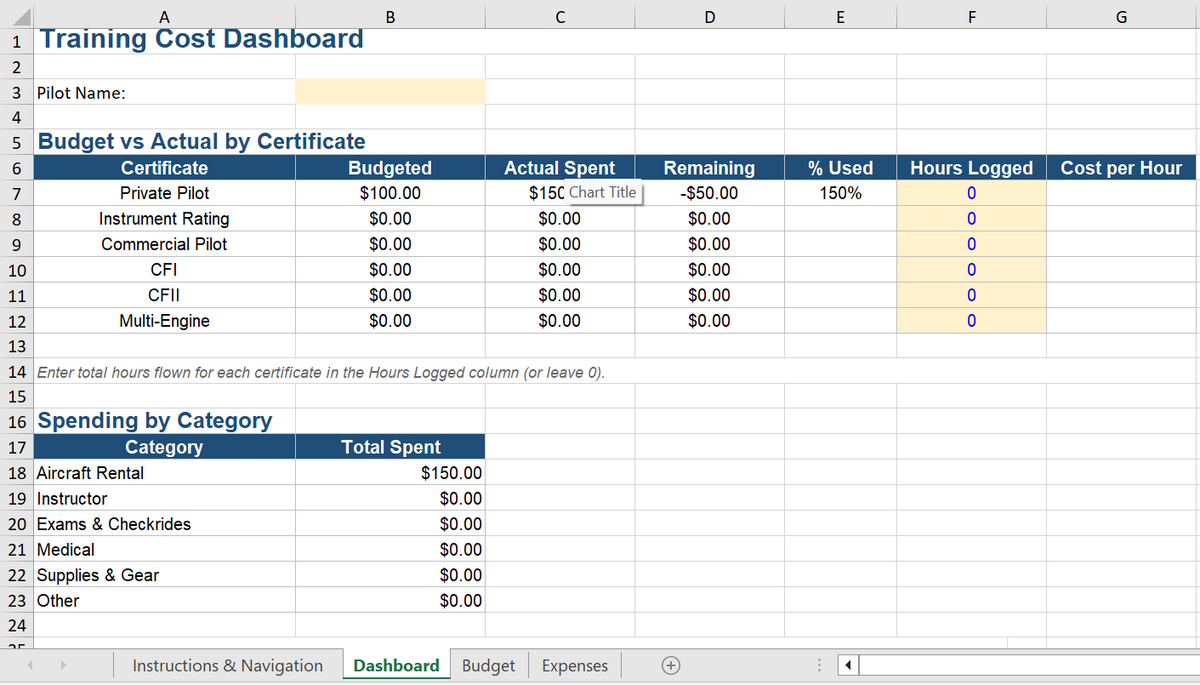Viewport: 1200px width, 685px height.
Task: Click the Other category cell
Action: tap(164, 600)
